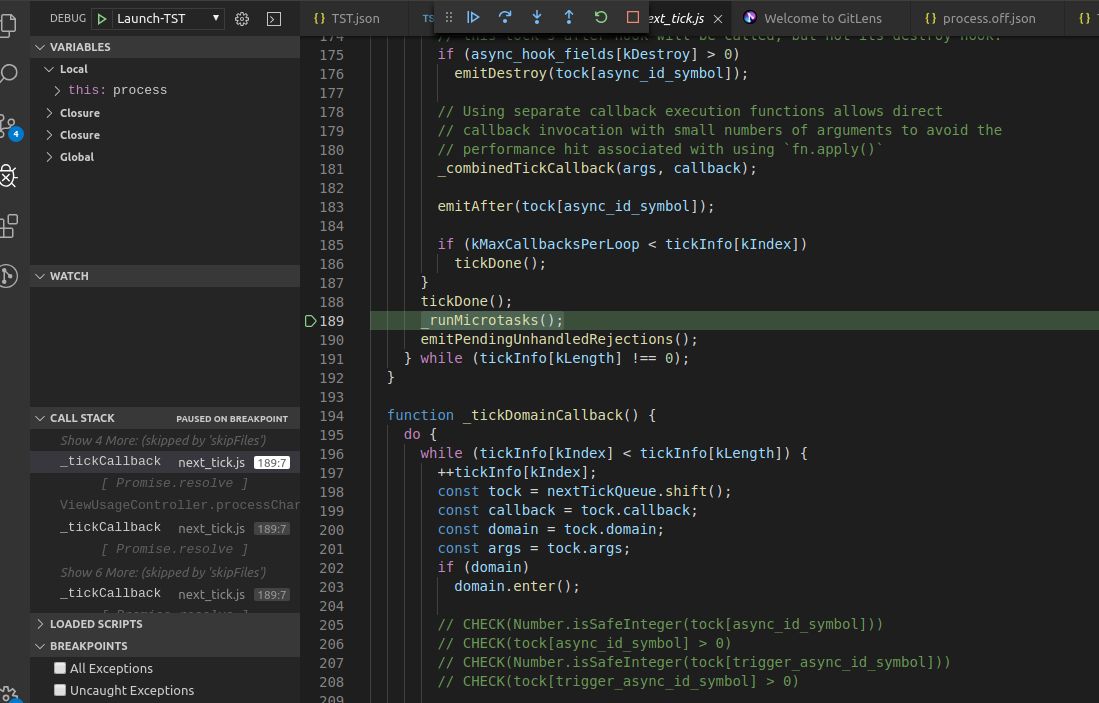Open the GitLens view in activity bar
Screen dimensions: 1099x703
(8, 275)
